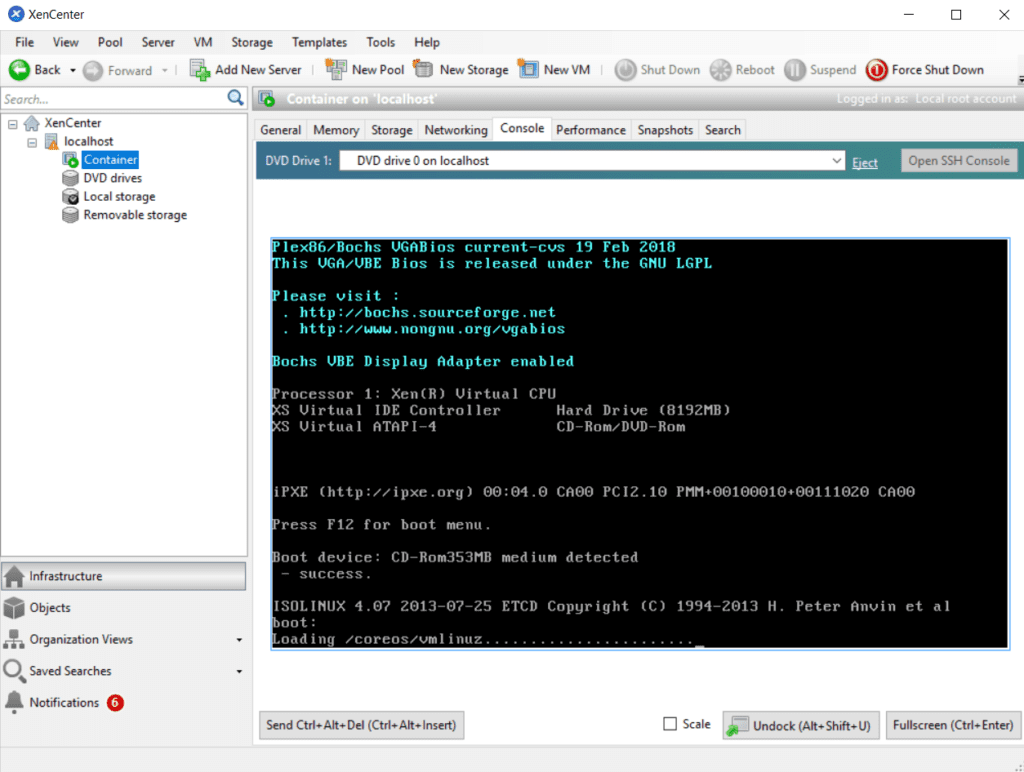Select the Container VM in the tree

109,159
